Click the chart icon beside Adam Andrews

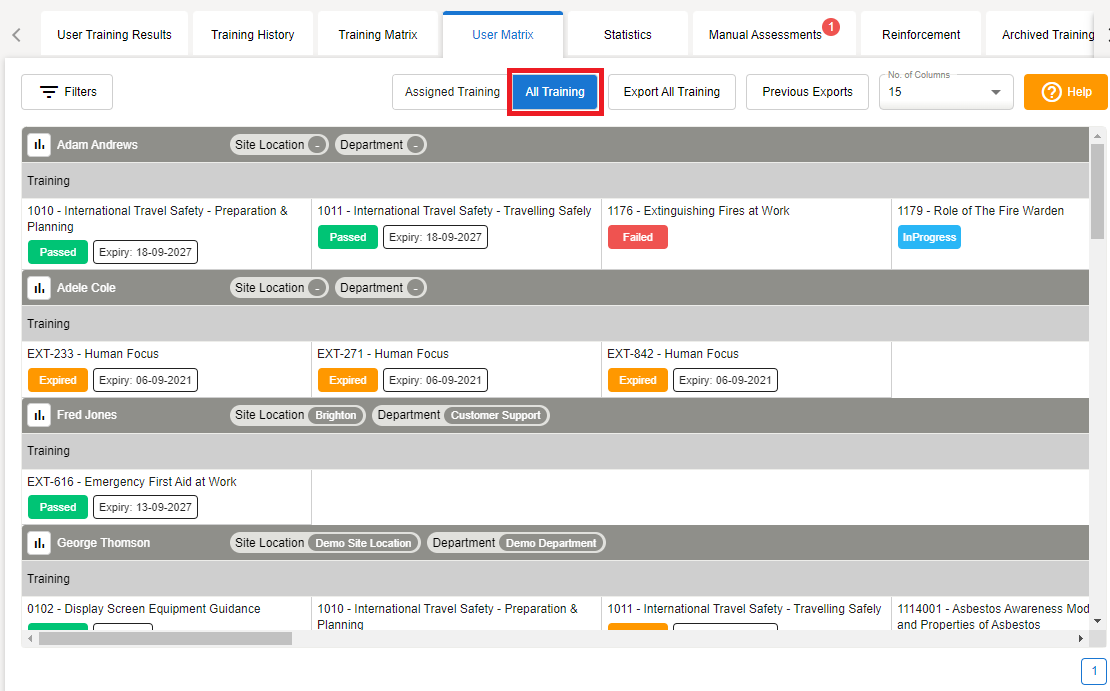coord(39,145)
